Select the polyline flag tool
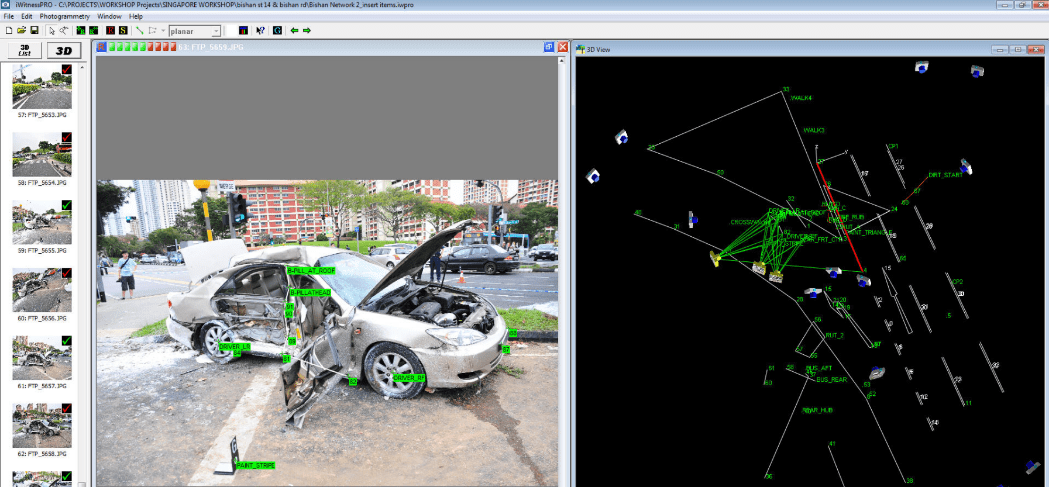The height and width of the screenshot is (487, 1049). coord(153,30)
